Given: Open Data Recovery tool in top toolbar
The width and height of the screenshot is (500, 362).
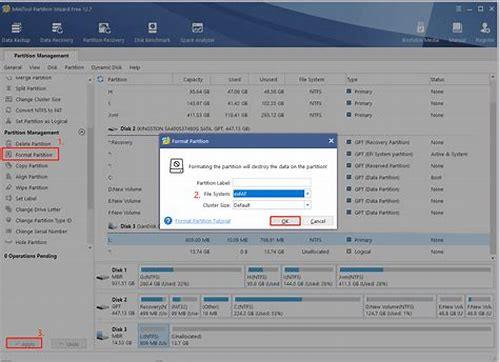Looking at the screenshot, I should click(x=57, y=33).
